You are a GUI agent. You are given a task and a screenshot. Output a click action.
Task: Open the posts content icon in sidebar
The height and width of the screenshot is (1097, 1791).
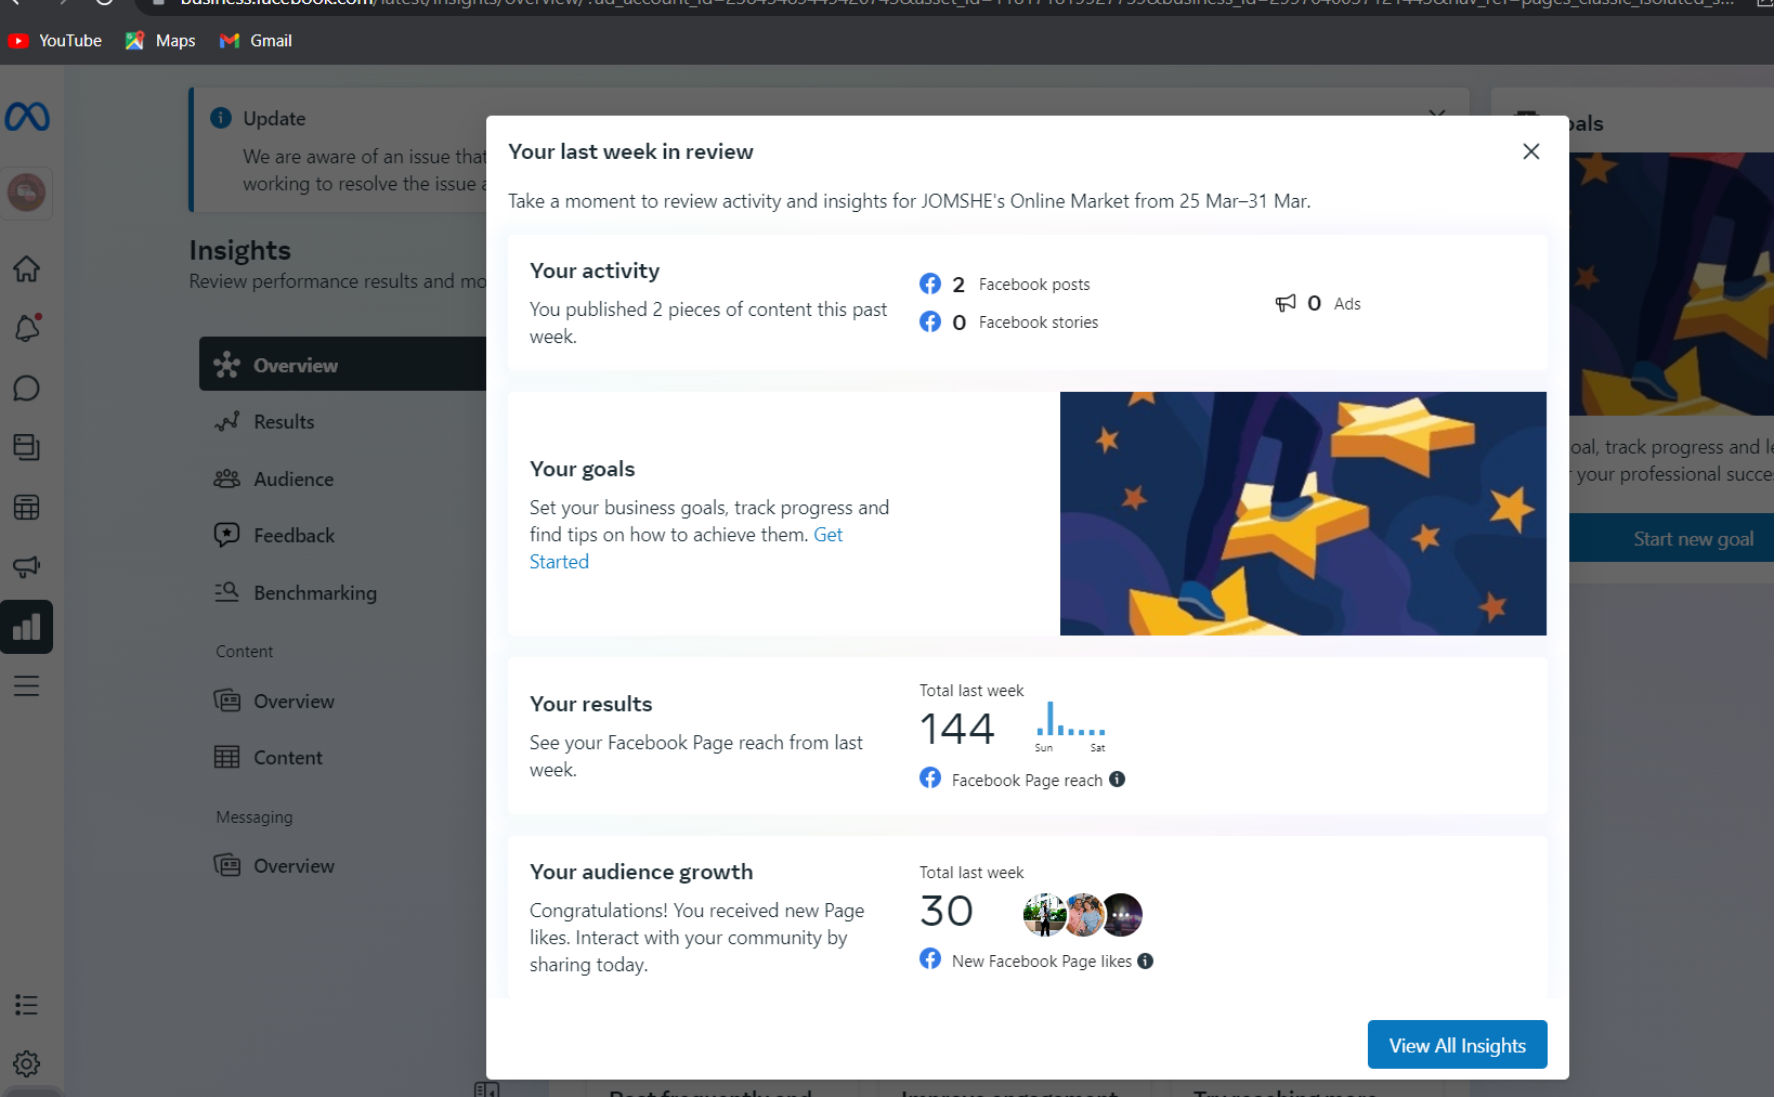coord(27,447)
